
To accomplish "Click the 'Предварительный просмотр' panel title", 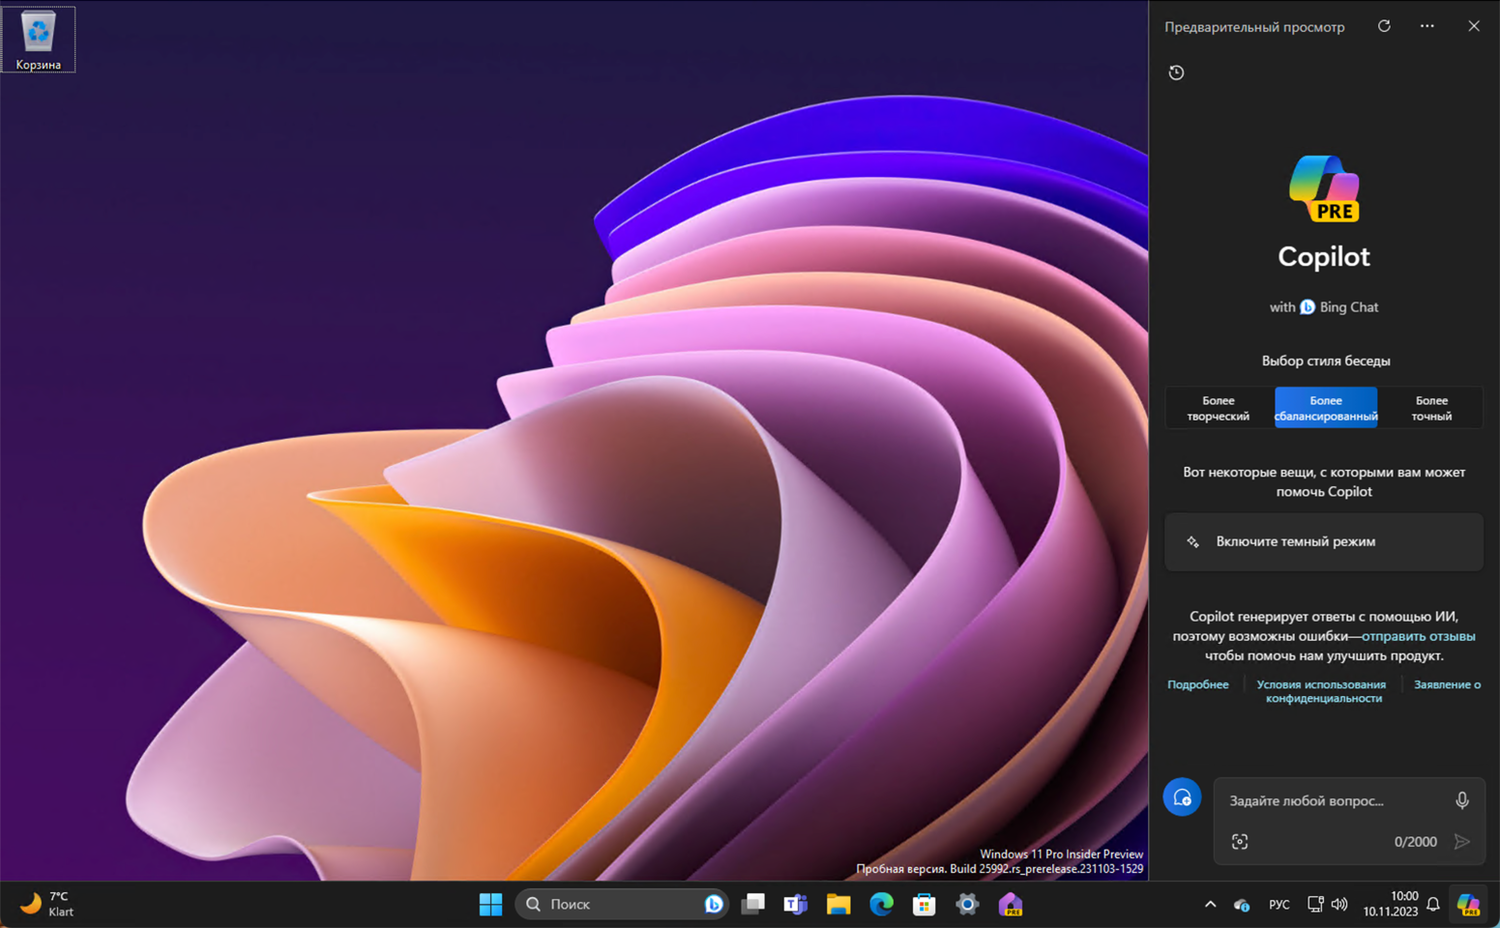I will click(x=1254, y=27).
